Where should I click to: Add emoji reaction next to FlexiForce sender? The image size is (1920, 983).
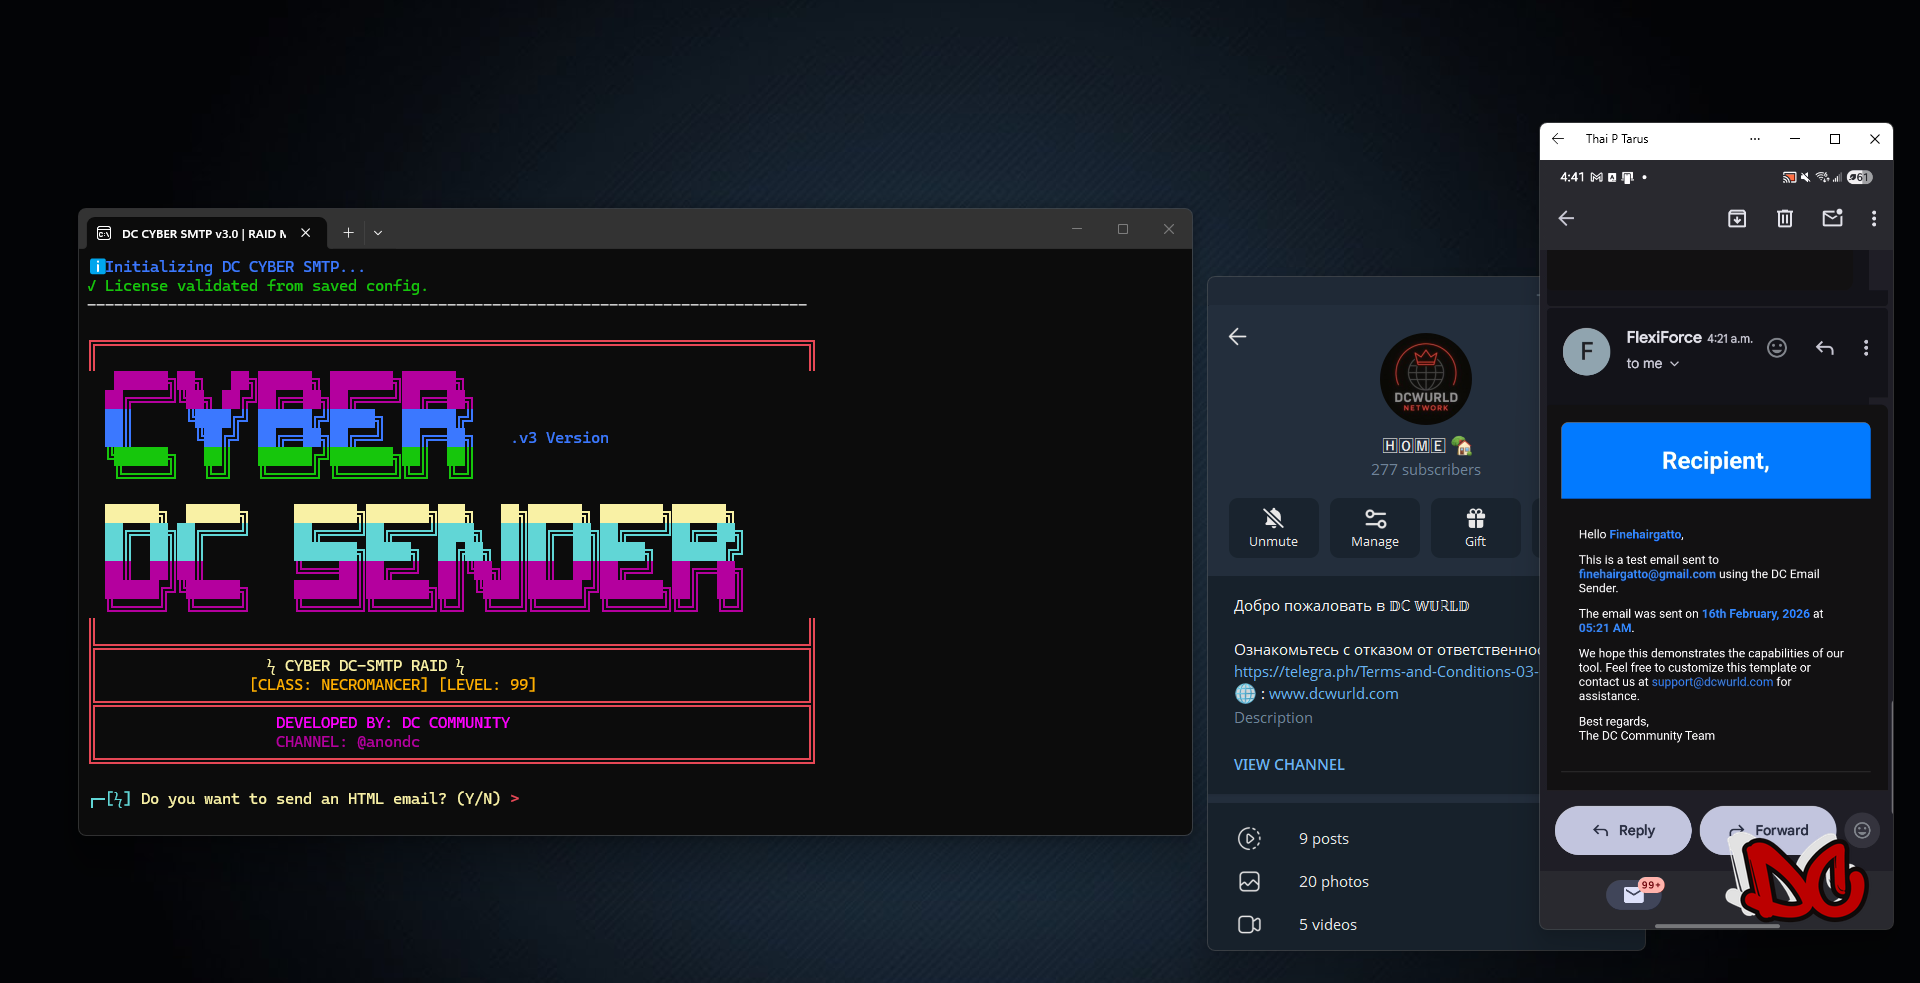pyautogui.click(x=1777, y=347)
